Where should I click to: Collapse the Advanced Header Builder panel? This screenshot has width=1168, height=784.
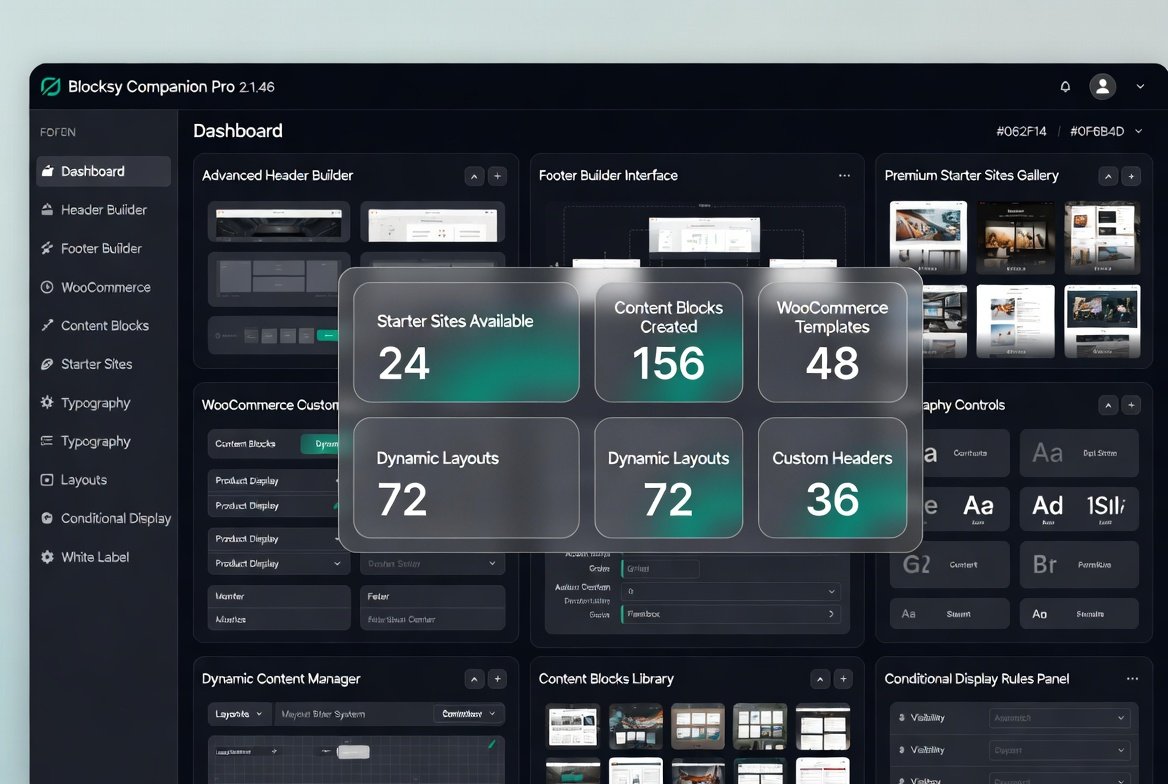474,177
